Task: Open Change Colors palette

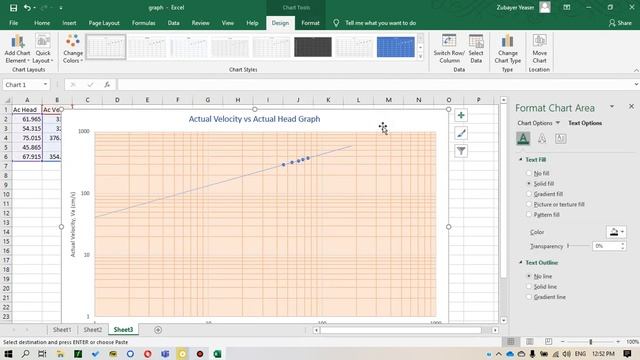Action: [x=73, y=49]
